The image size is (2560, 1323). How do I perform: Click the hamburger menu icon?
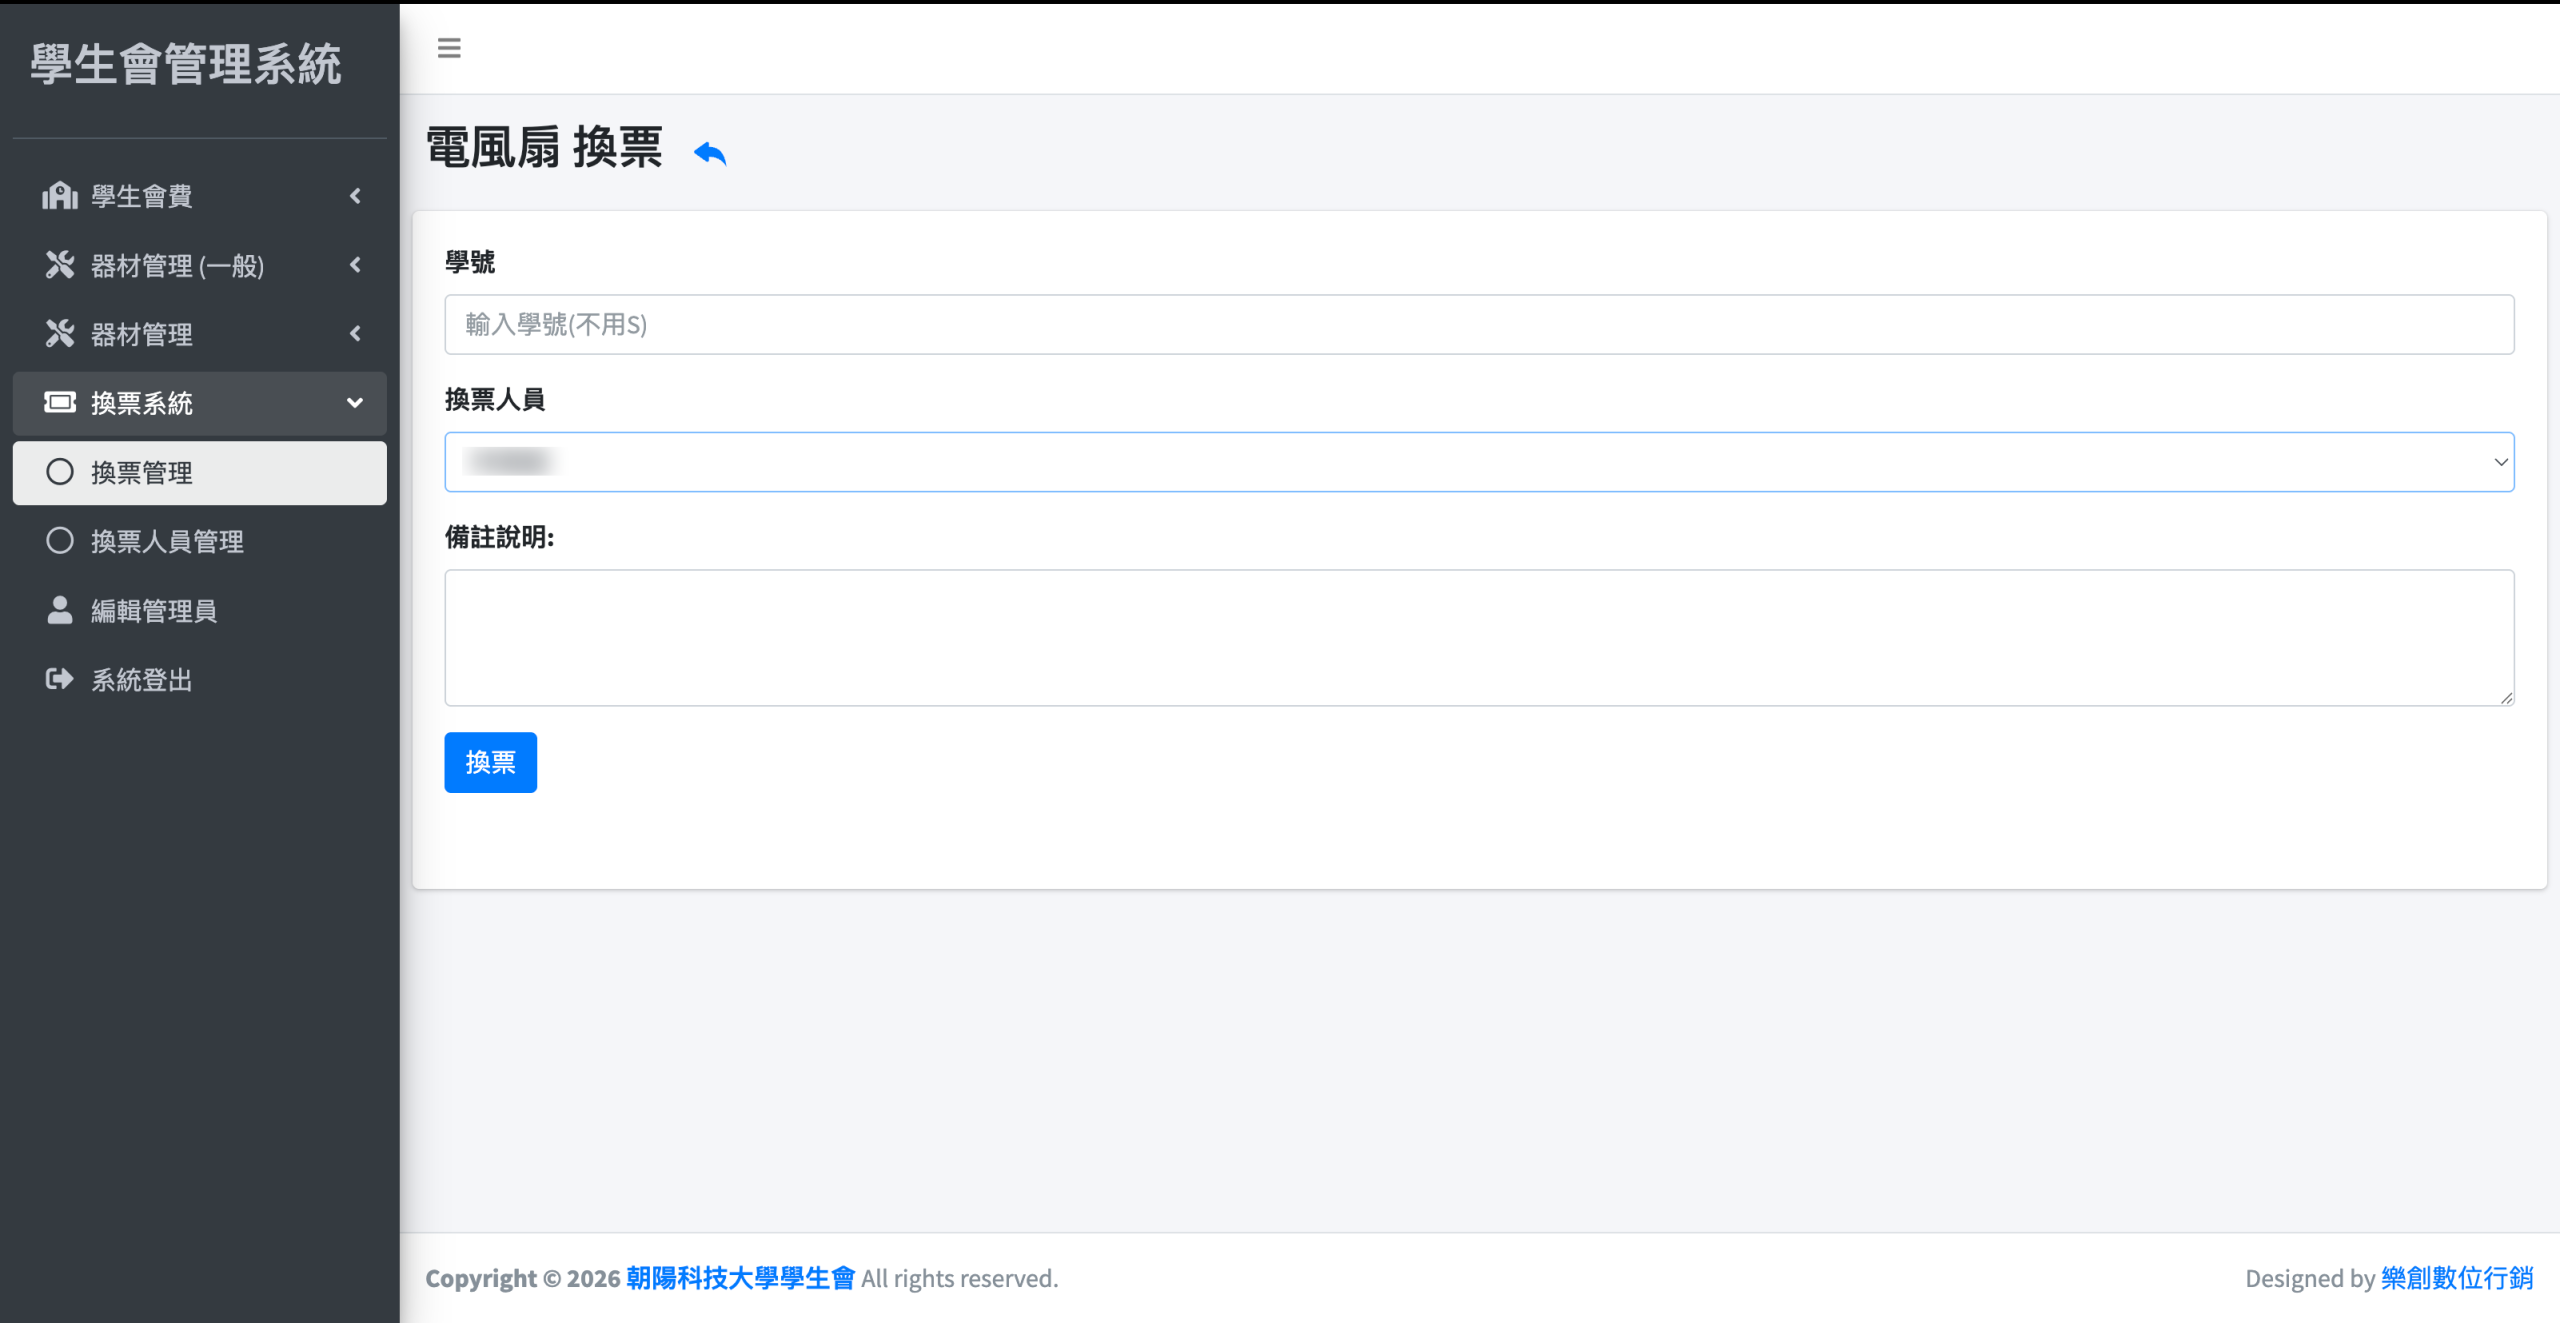[x=449, y=48]
